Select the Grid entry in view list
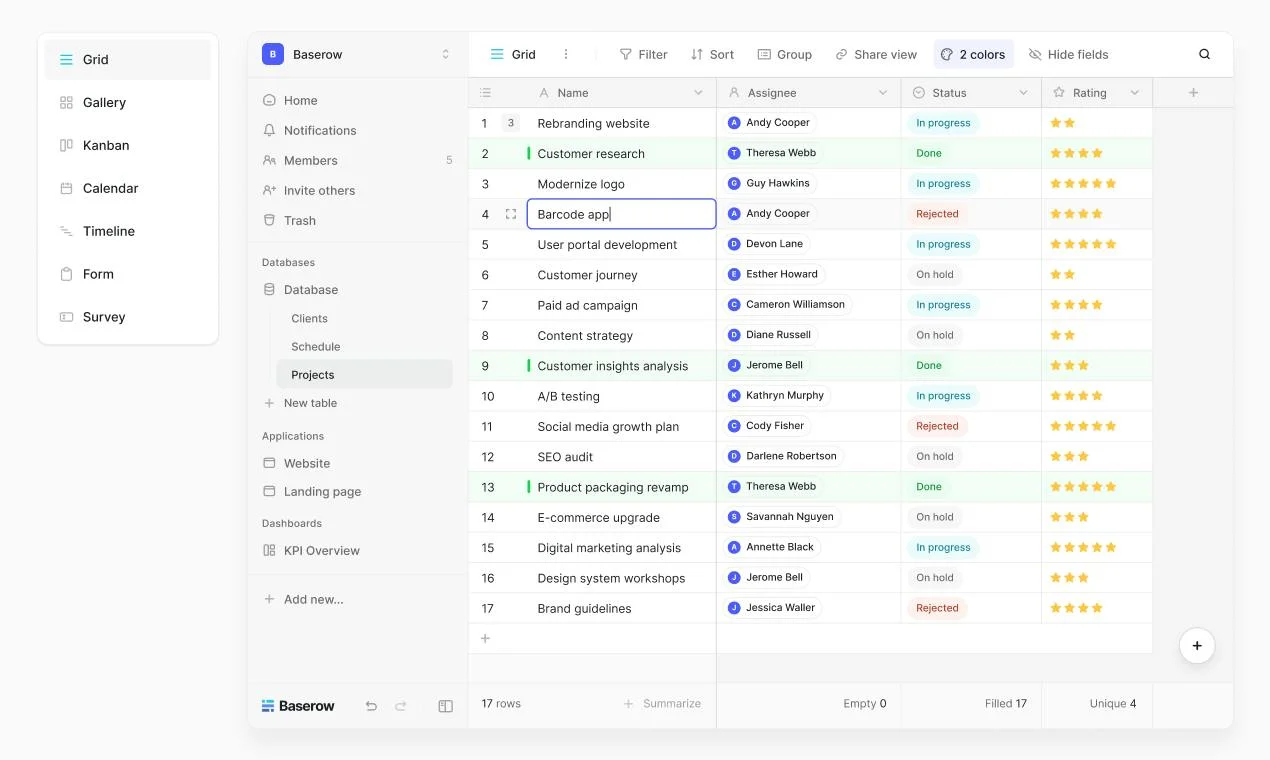Image resolution: width=1270 pixels, height=760 pixels. click(128, 59)
